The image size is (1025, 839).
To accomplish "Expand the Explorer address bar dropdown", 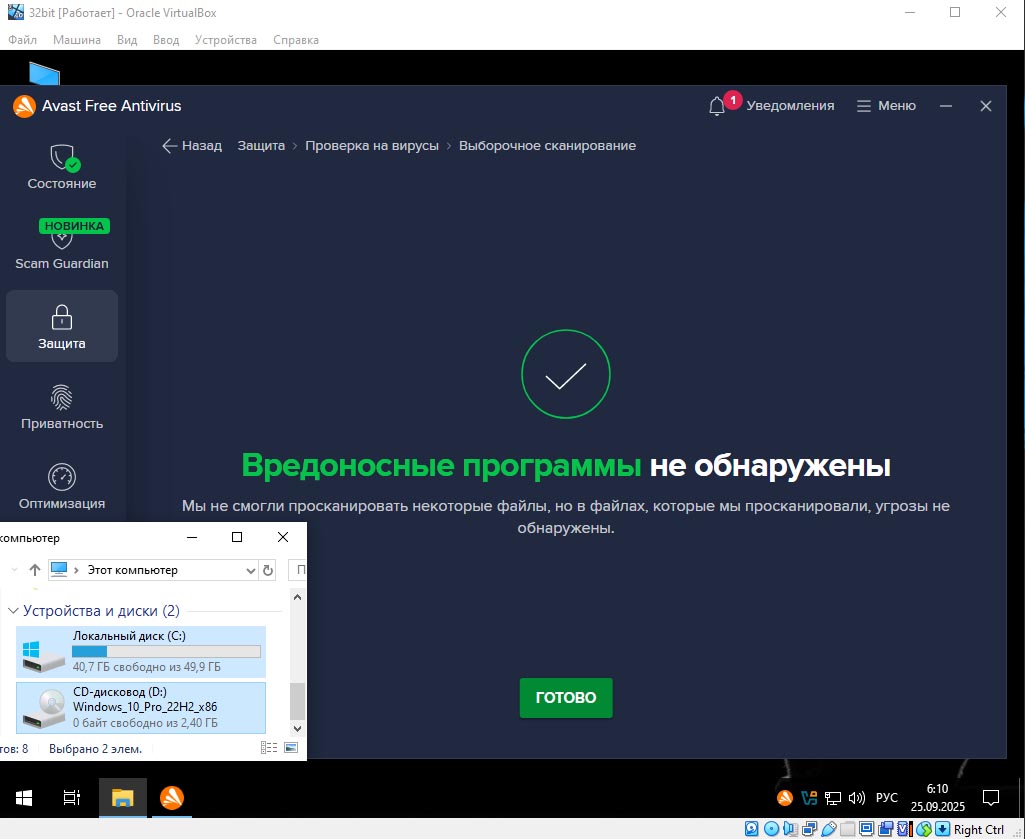I will point(250,570).
